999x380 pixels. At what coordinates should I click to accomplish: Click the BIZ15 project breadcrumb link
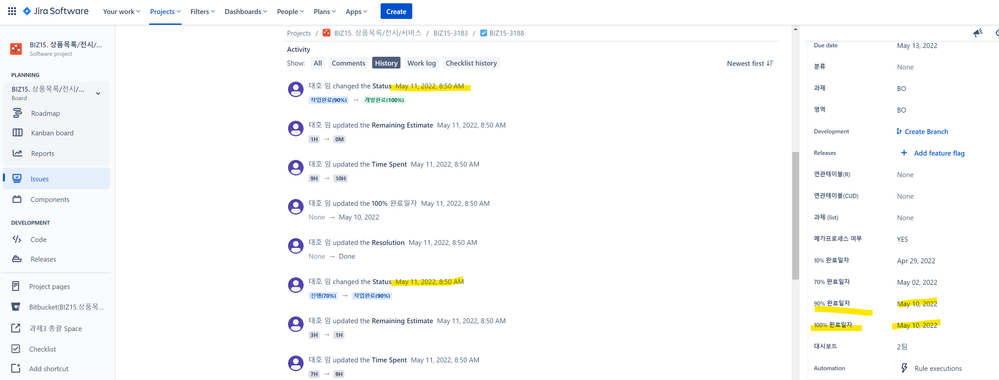coord(372,33)
